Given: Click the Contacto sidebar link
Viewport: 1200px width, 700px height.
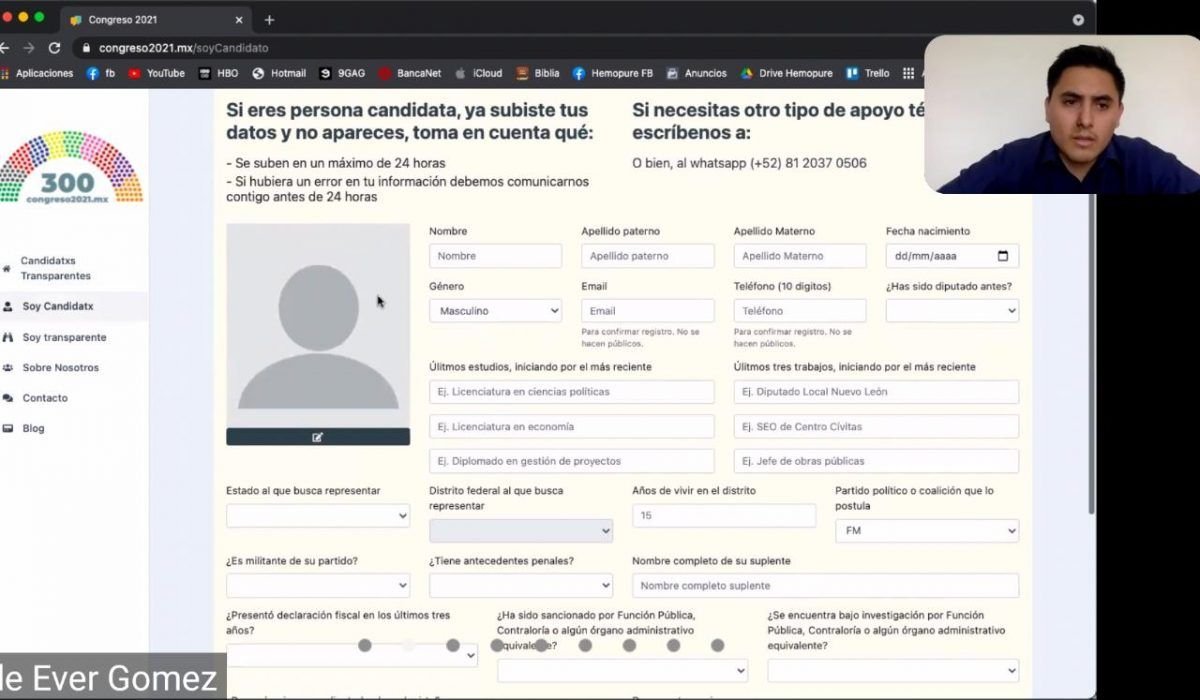Looking at the screenshot, I should click(45, 398).
